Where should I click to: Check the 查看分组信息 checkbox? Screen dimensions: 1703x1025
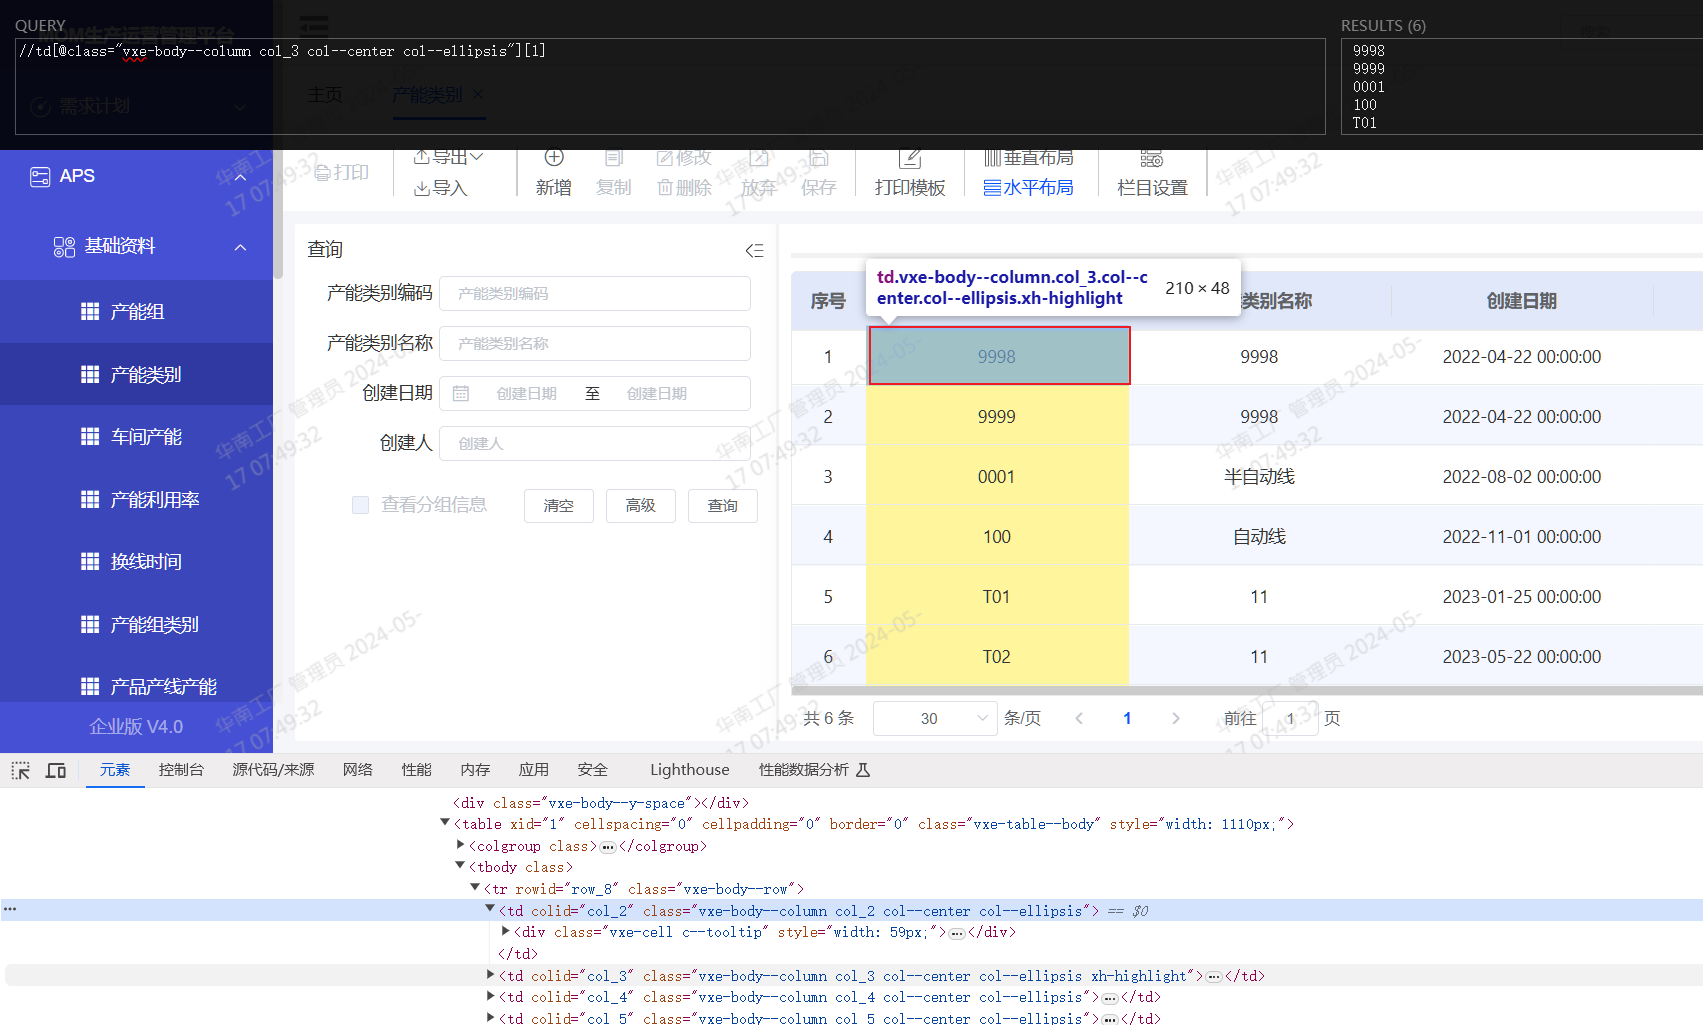pos(360,505)
